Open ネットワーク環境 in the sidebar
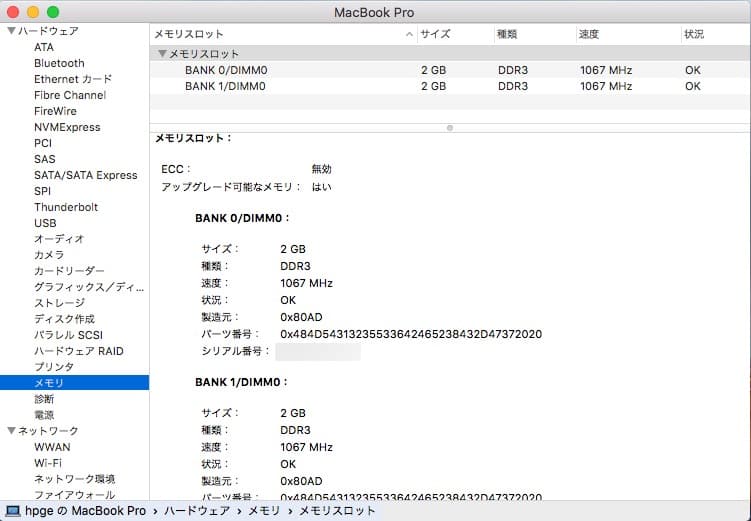This screenshot has width=751, height=521. point(74,479)
